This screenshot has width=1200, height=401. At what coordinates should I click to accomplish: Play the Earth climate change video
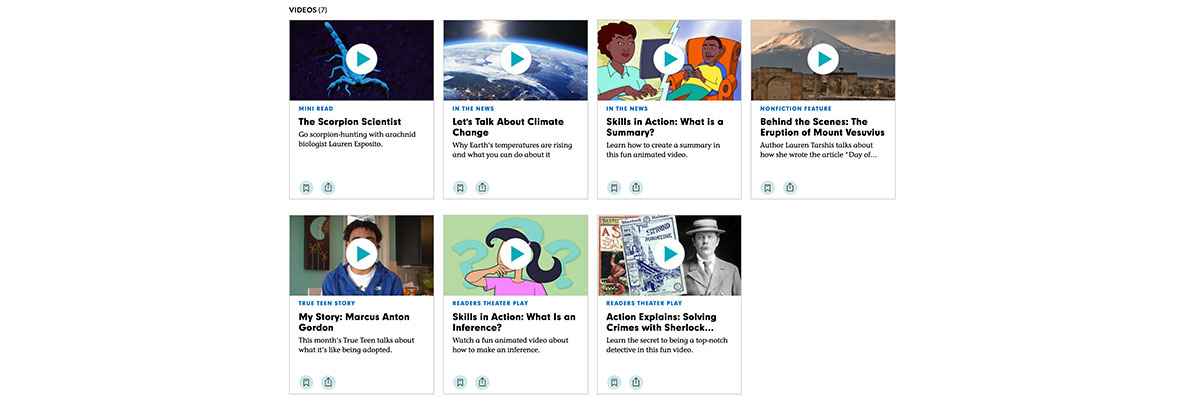(516, 60)
